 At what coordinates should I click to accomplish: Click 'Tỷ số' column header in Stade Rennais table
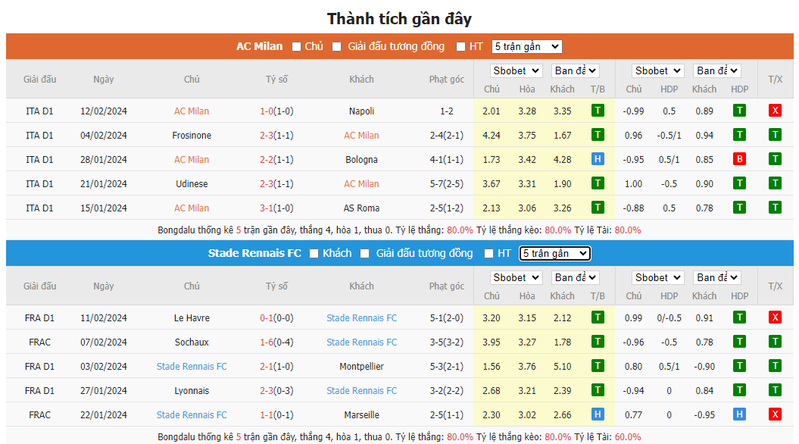pos(277,286)
